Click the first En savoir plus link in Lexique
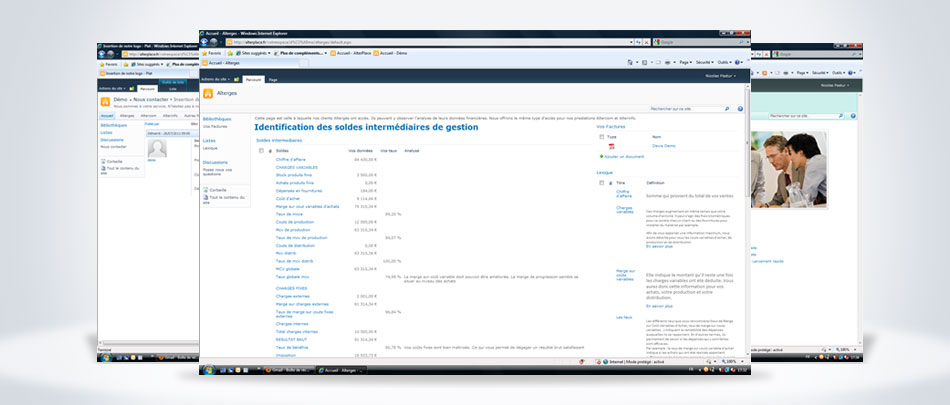Image resolution: width=950 pixels, height=405 pixels. coord(659,247)
